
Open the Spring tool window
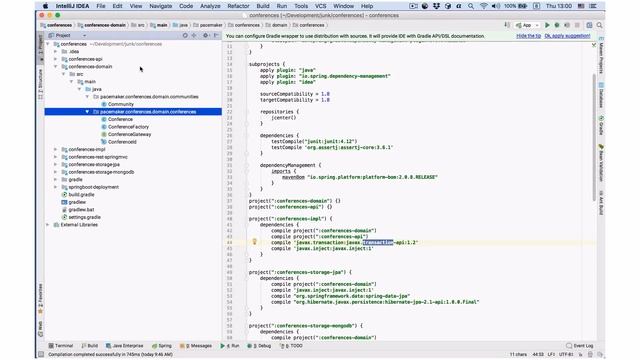tap(162, 346)
